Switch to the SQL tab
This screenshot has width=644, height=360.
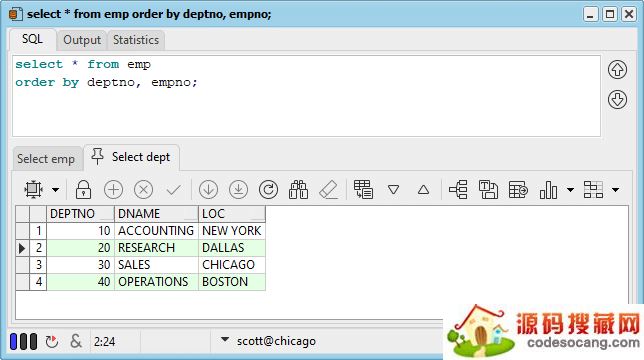[32, 39]
